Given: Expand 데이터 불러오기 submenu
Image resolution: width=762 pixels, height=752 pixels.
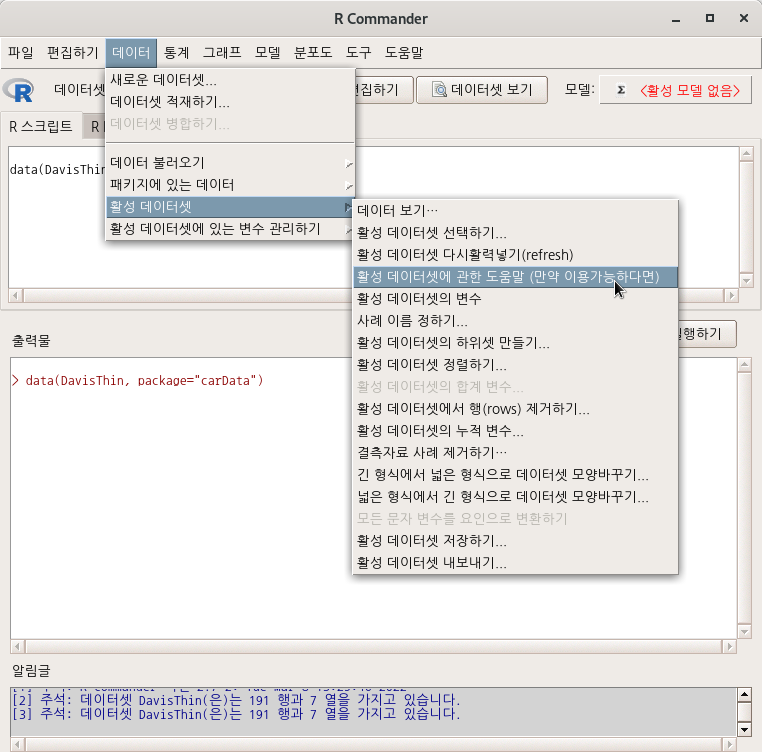Looking at the screenshot, I should (x=230, y=162).
